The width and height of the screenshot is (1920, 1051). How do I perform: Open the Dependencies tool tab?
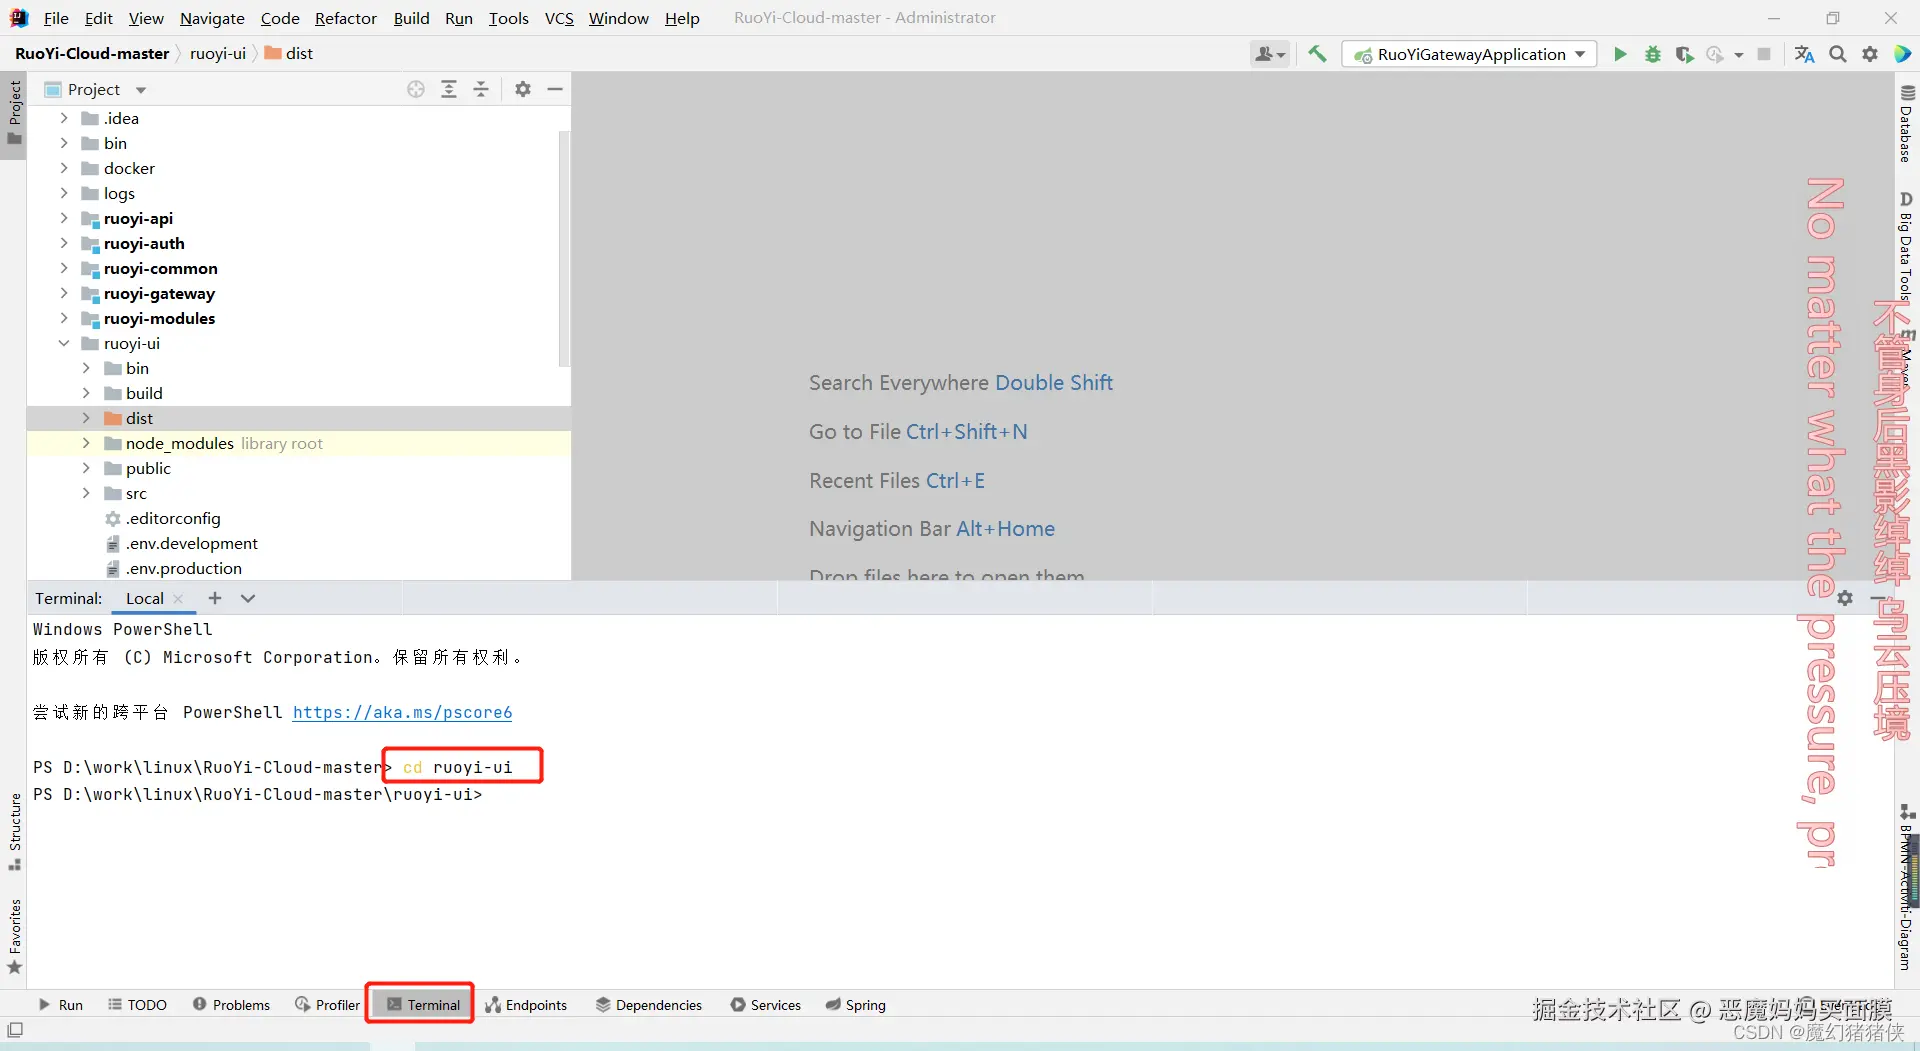coord(649,1005)
